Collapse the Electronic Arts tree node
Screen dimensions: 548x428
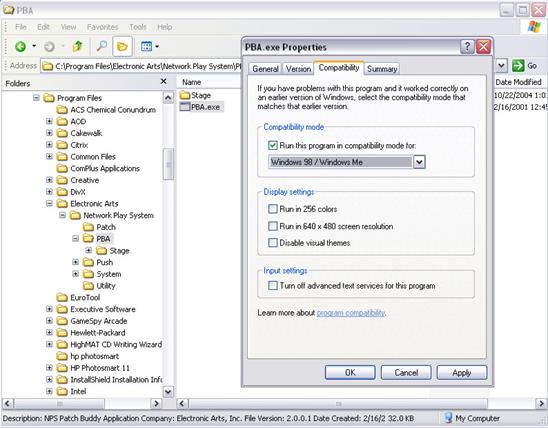click(49, 203)
